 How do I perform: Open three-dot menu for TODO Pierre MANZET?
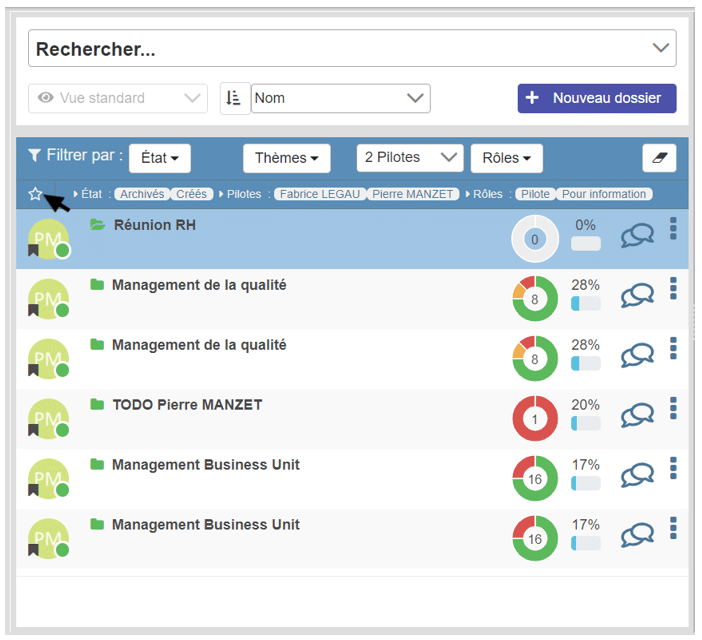pyautogui.click(x=673, y=409)
